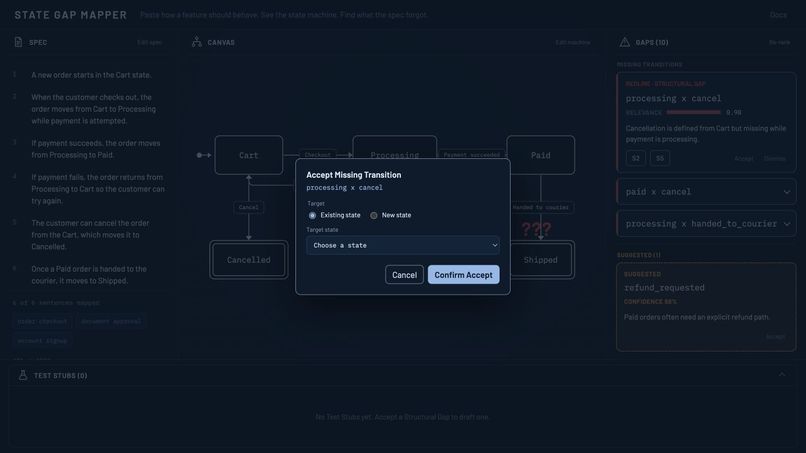Screen dimensions: 806x453
Task: Select the Cart state node
Action: click(x=249, y=155)
